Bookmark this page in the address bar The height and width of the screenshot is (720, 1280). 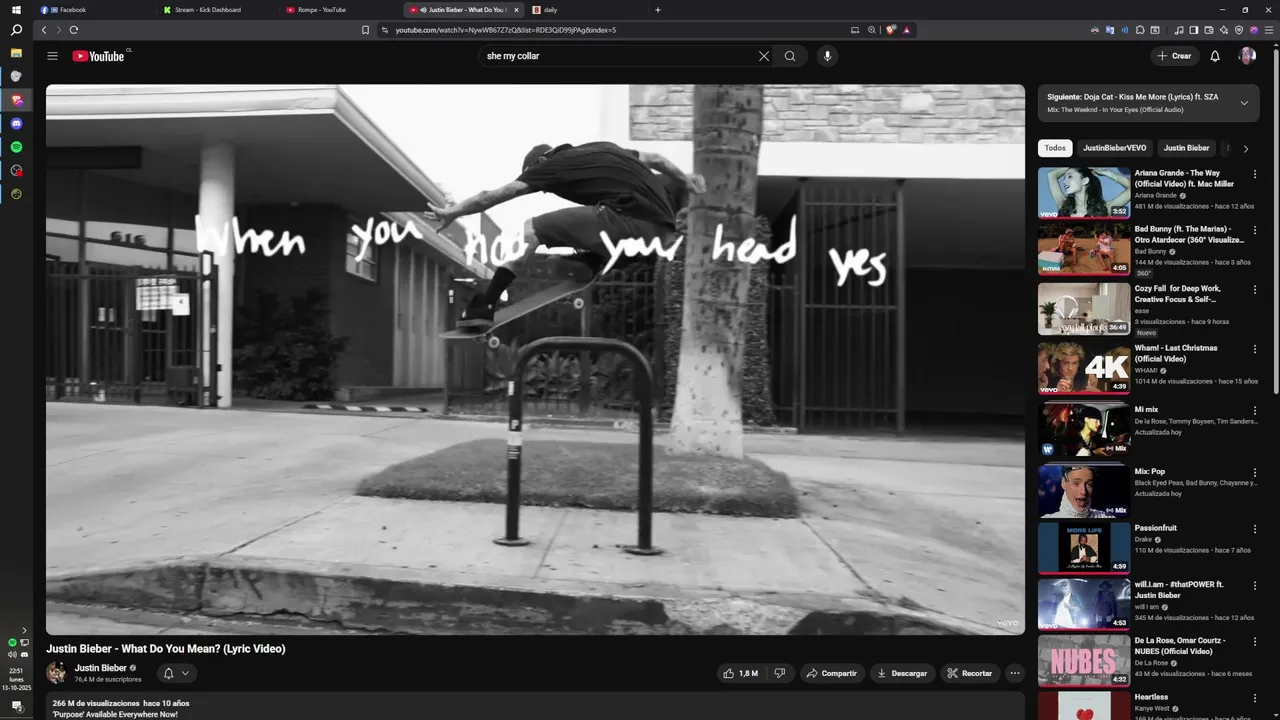365,30
